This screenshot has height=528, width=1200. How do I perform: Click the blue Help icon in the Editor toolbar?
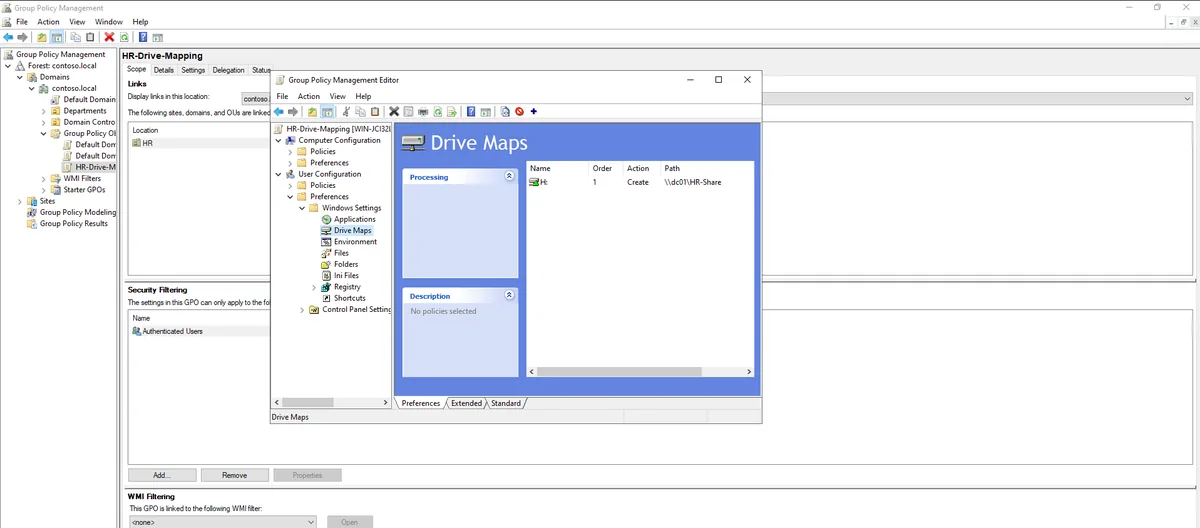coord(471,111)
